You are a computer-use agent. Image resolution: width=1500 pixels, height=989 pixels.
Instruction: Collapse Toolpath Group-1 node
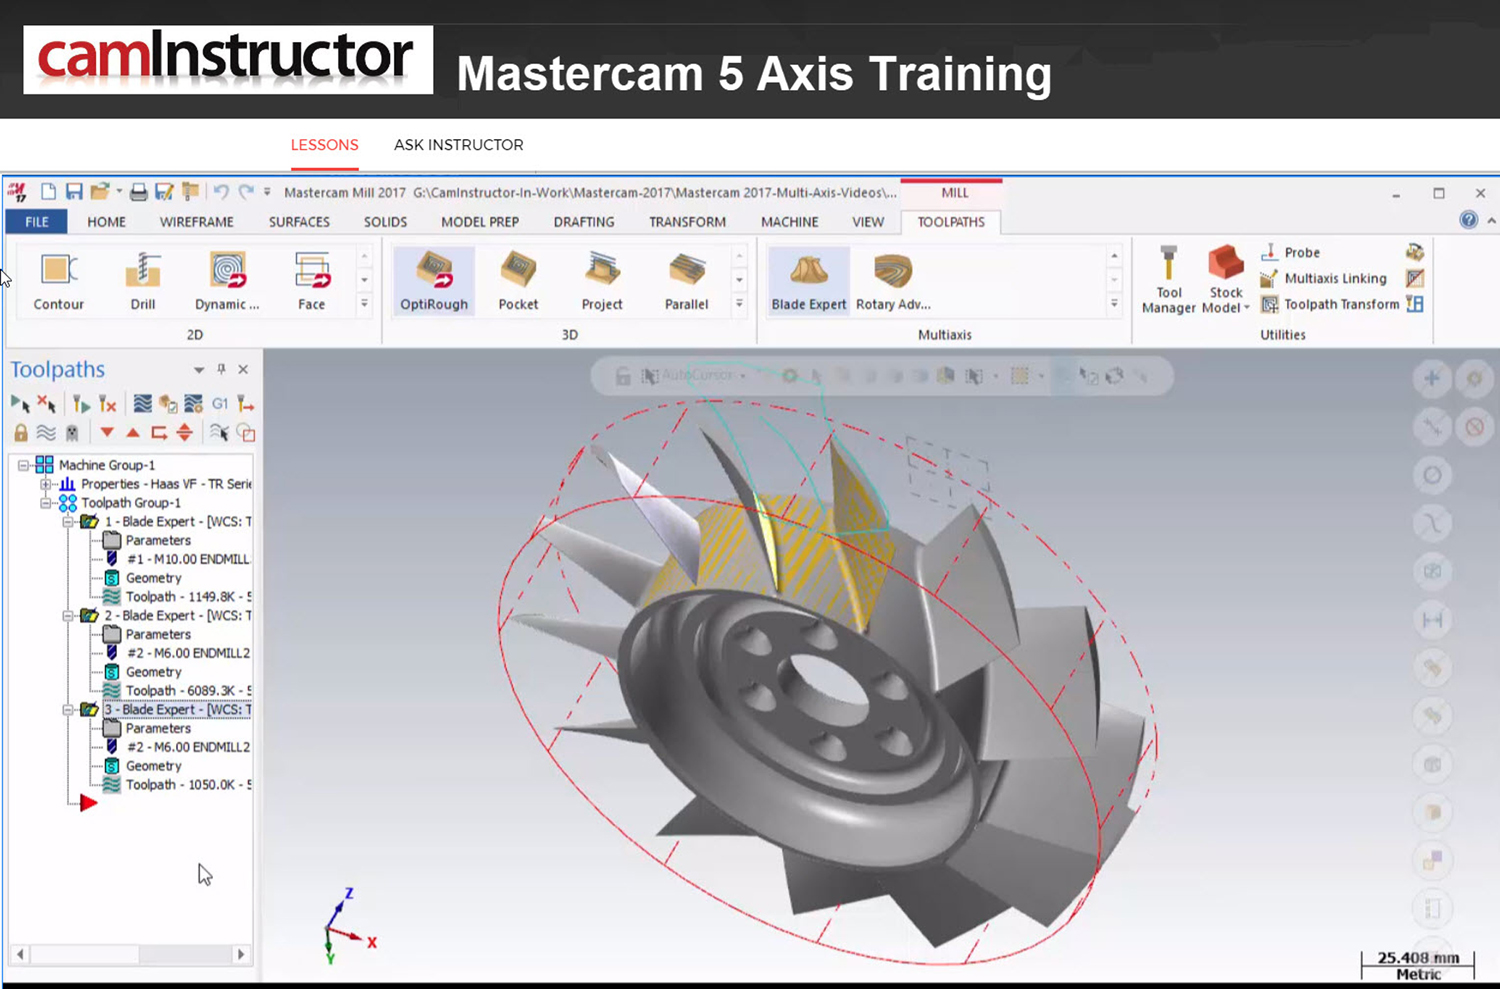pos(45,503)
